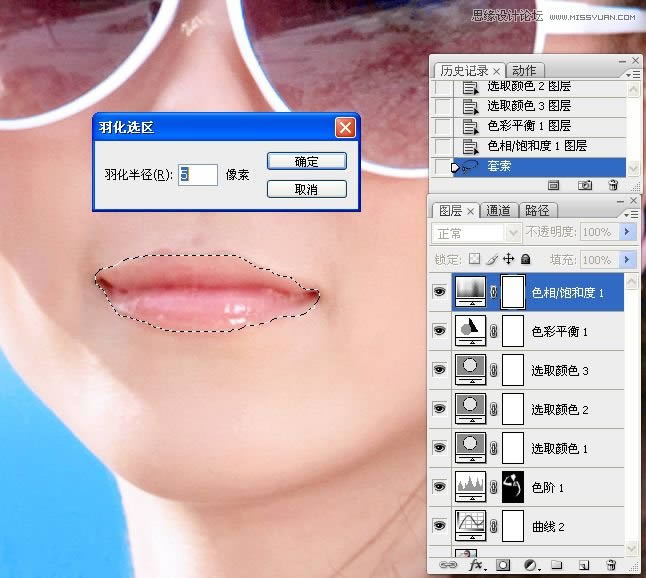Toggle lock position move icon
The height and width of the screenshot is (578, 646).
[x=509, y=259]
